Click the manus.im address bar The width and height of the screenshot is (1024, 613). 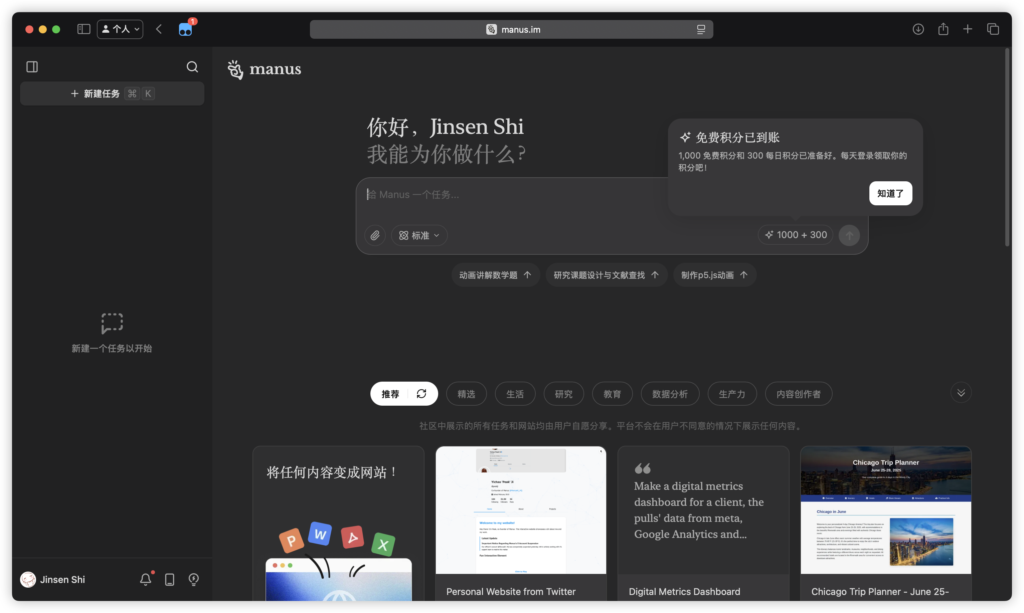pos(511,29)
